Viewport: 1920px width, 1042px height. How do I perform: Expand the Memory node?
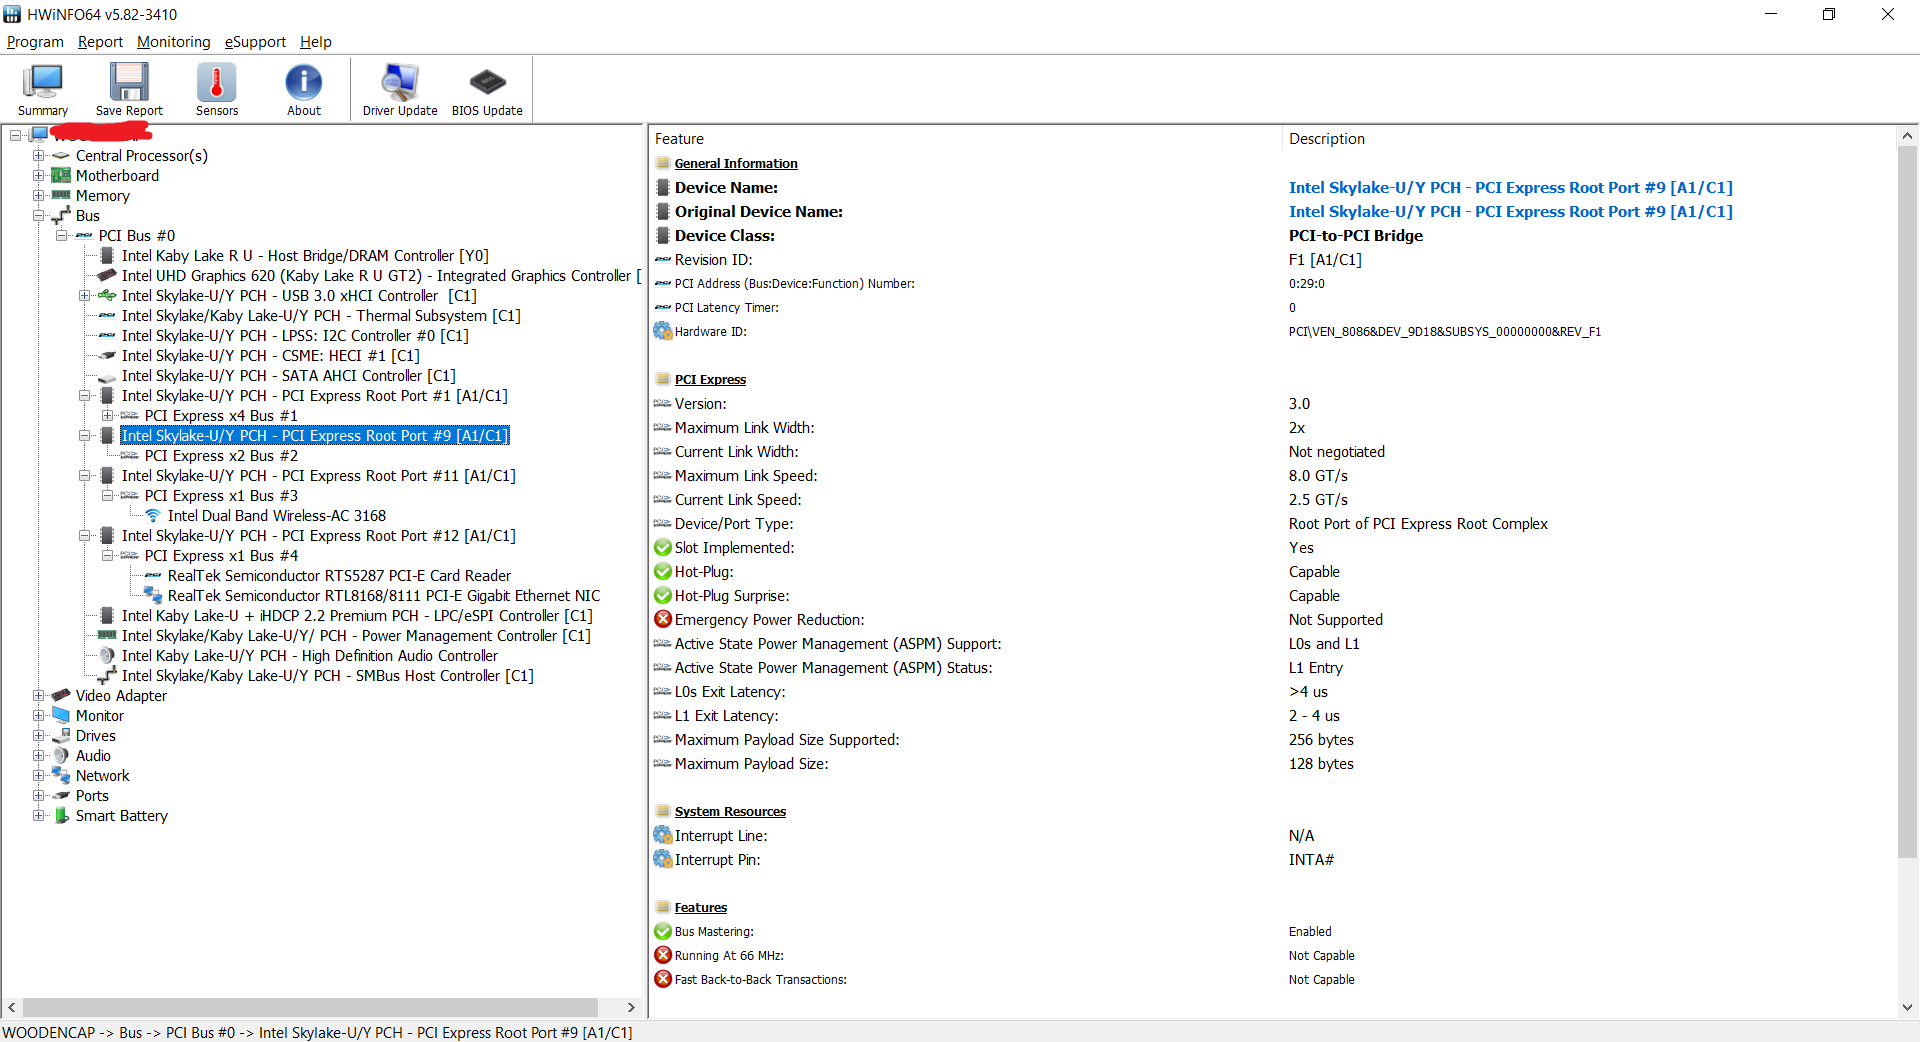pos(38,196)
